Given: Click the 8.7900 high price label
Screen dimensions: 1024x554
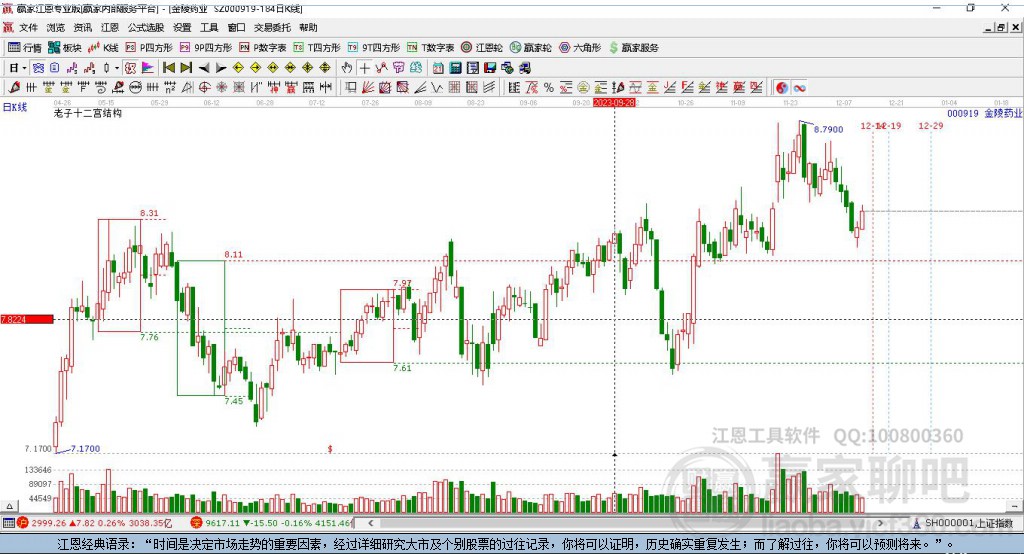Looking at the screenshot, I should 828,129.
